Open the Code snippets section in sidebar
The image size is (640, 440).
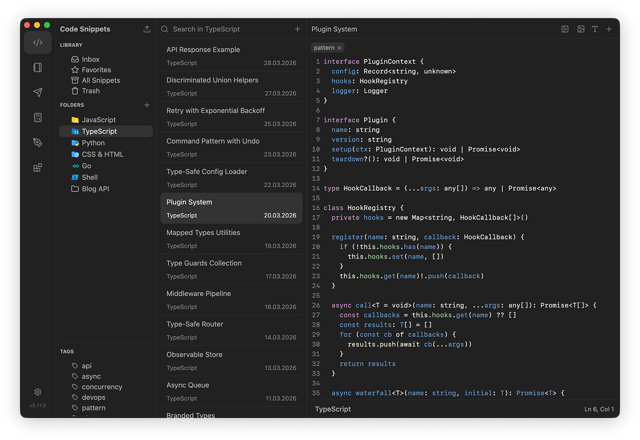click(x=38, y=42)
